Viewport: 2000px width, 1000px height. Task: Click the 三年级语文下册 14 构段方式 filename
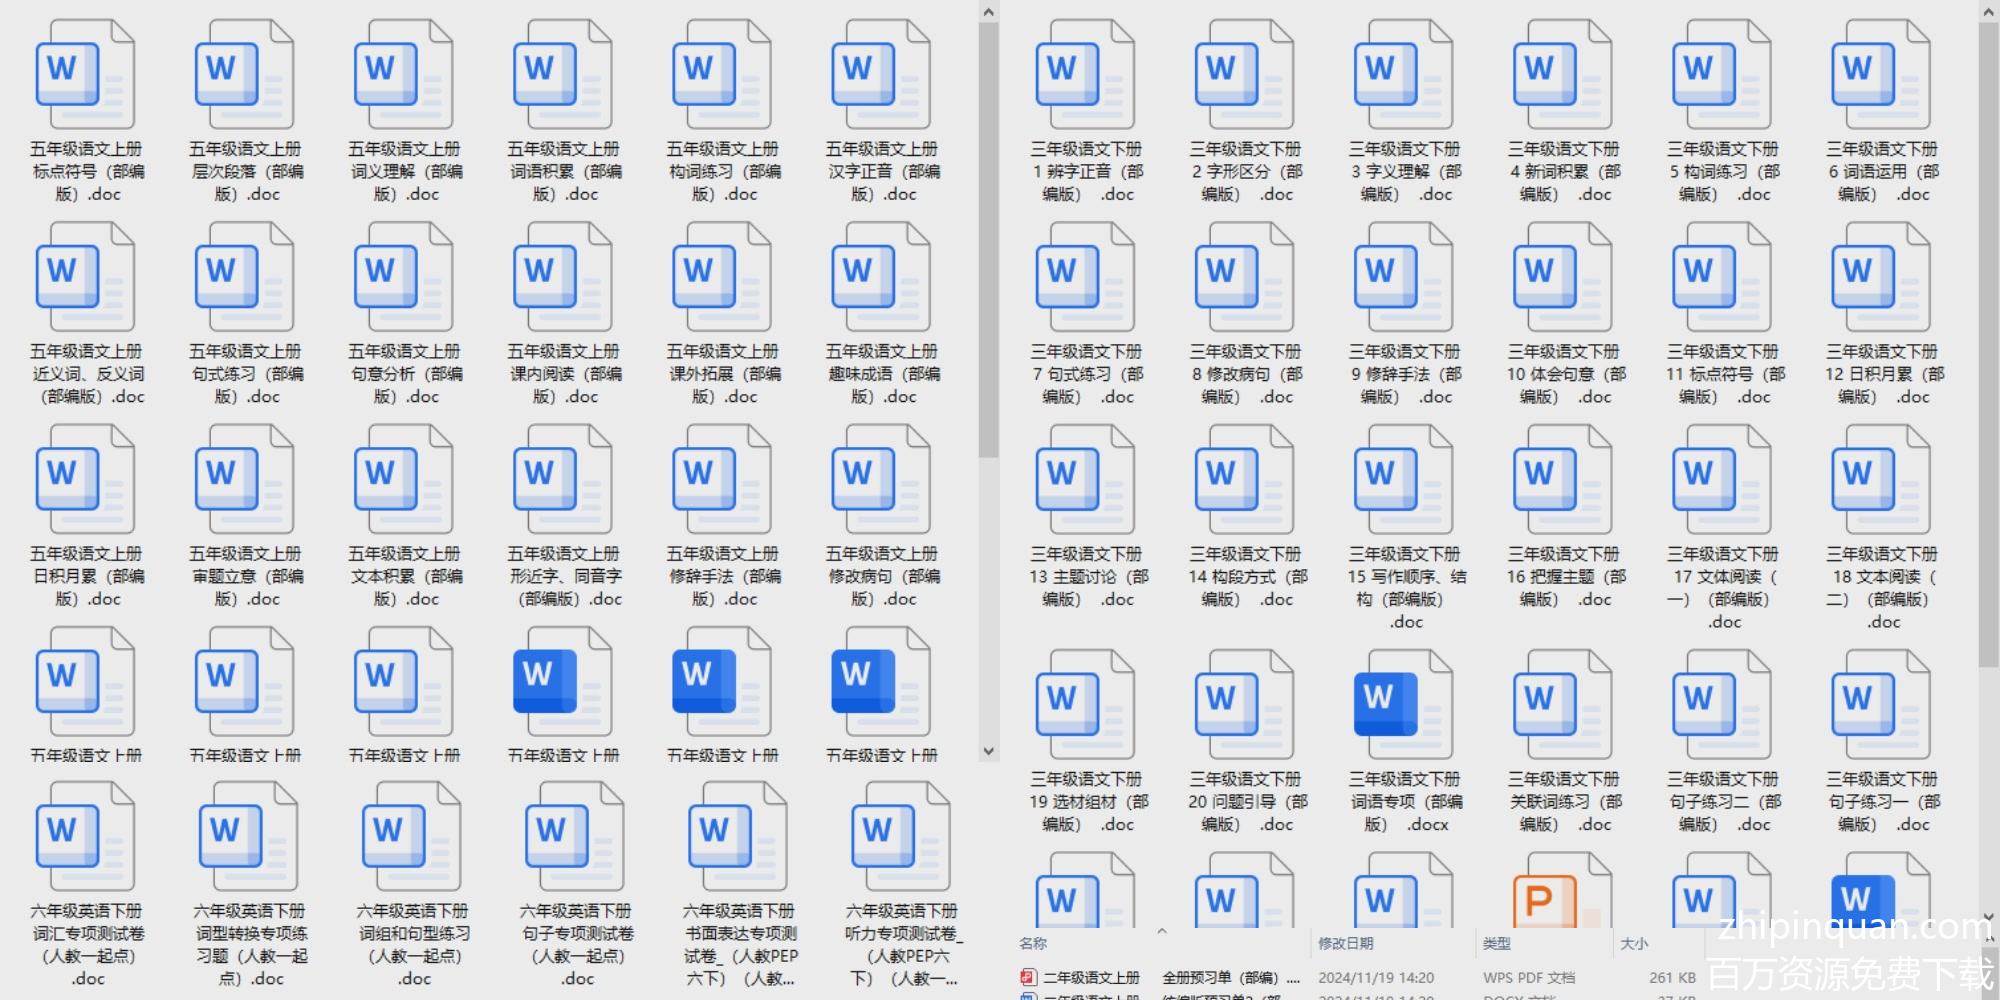[x=1247, y=576]
